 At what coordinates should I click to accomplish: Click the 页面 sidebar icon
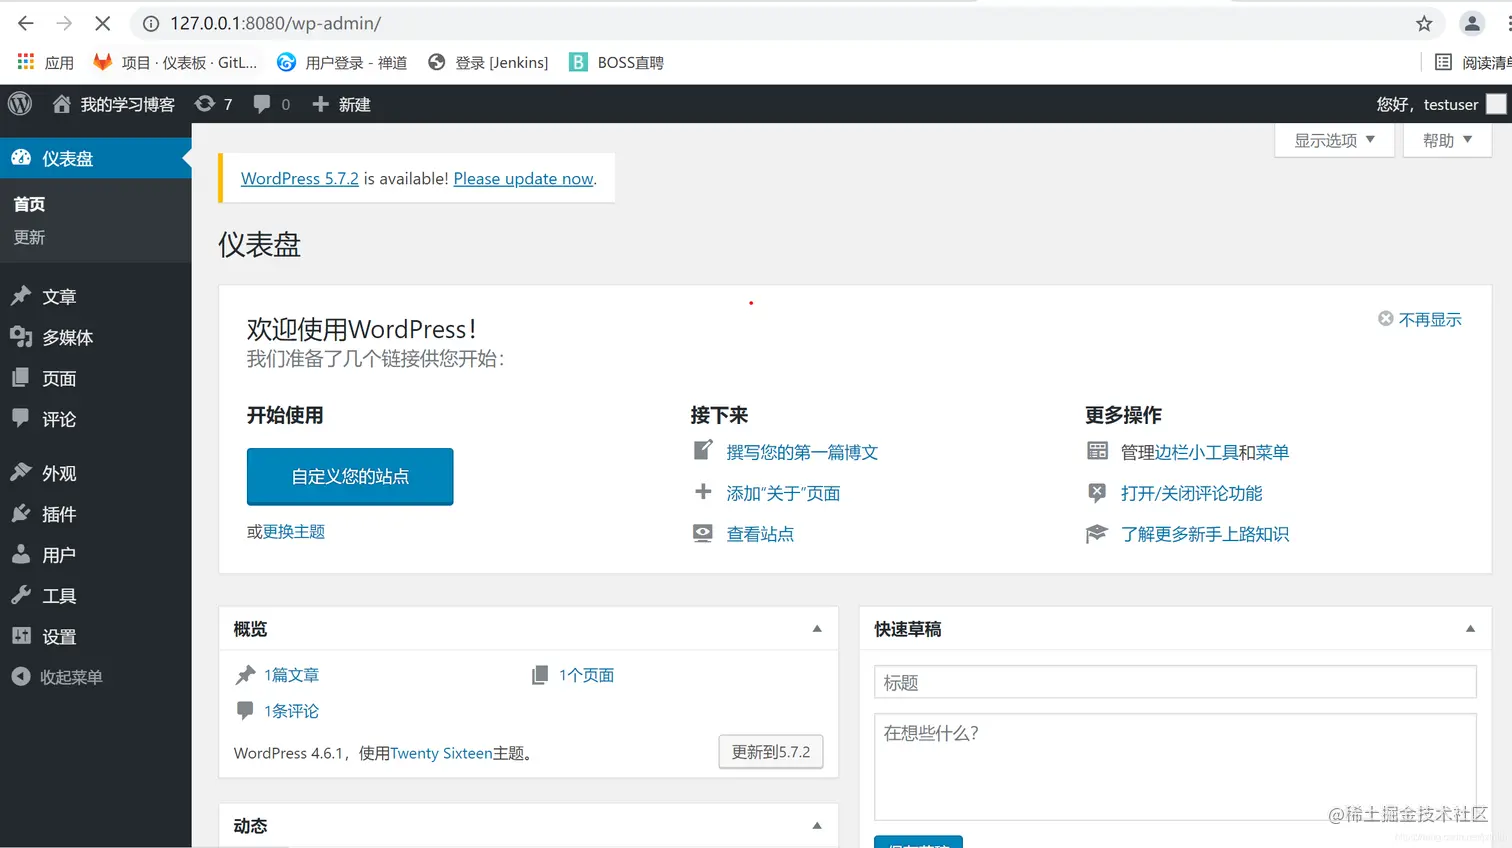pos(22,378)
